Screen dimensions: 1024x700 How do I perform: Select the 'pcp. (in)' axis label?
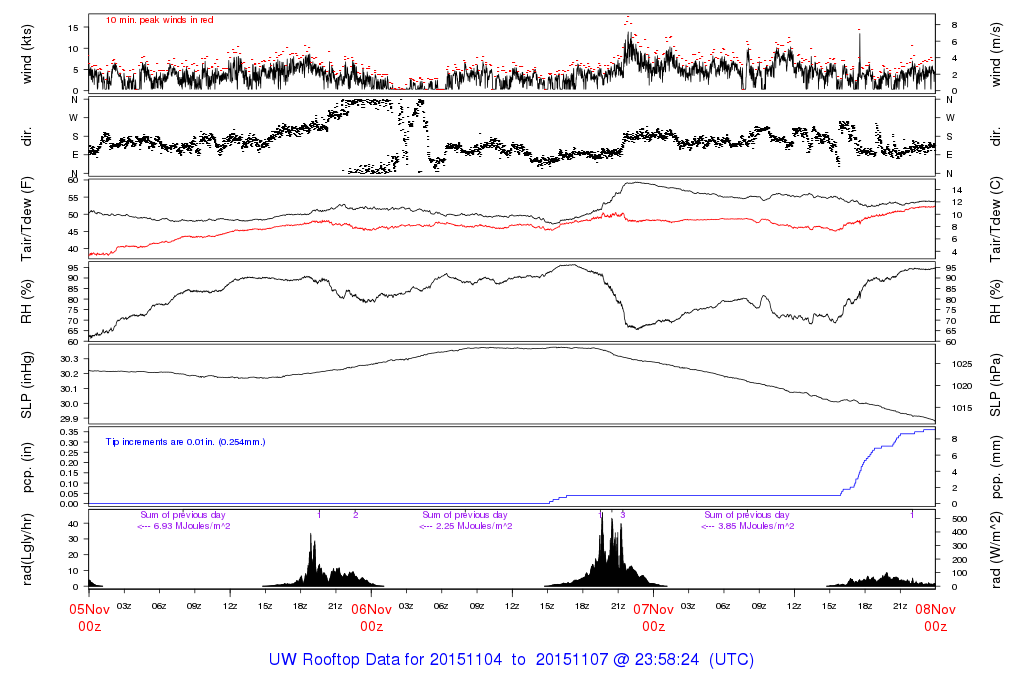(27, 467)
